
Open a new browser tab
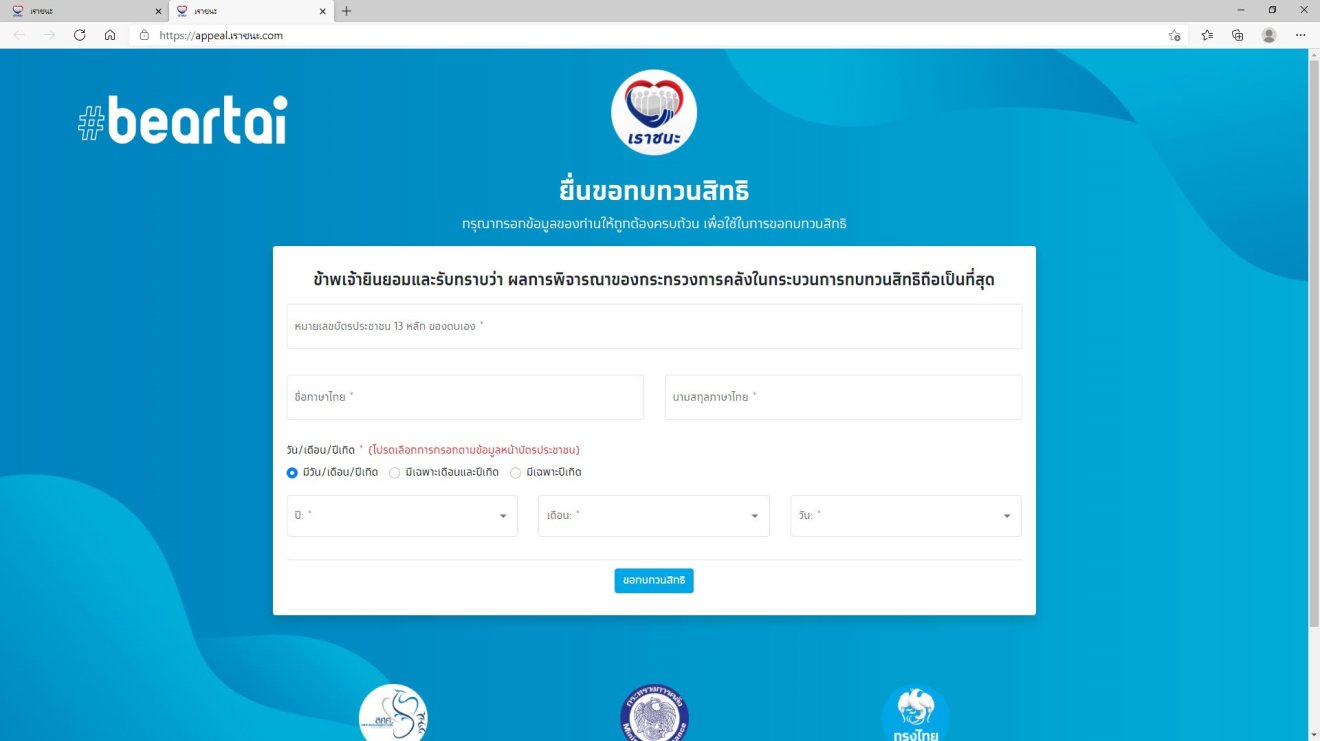pyautogui.click(x=347, y=11)
